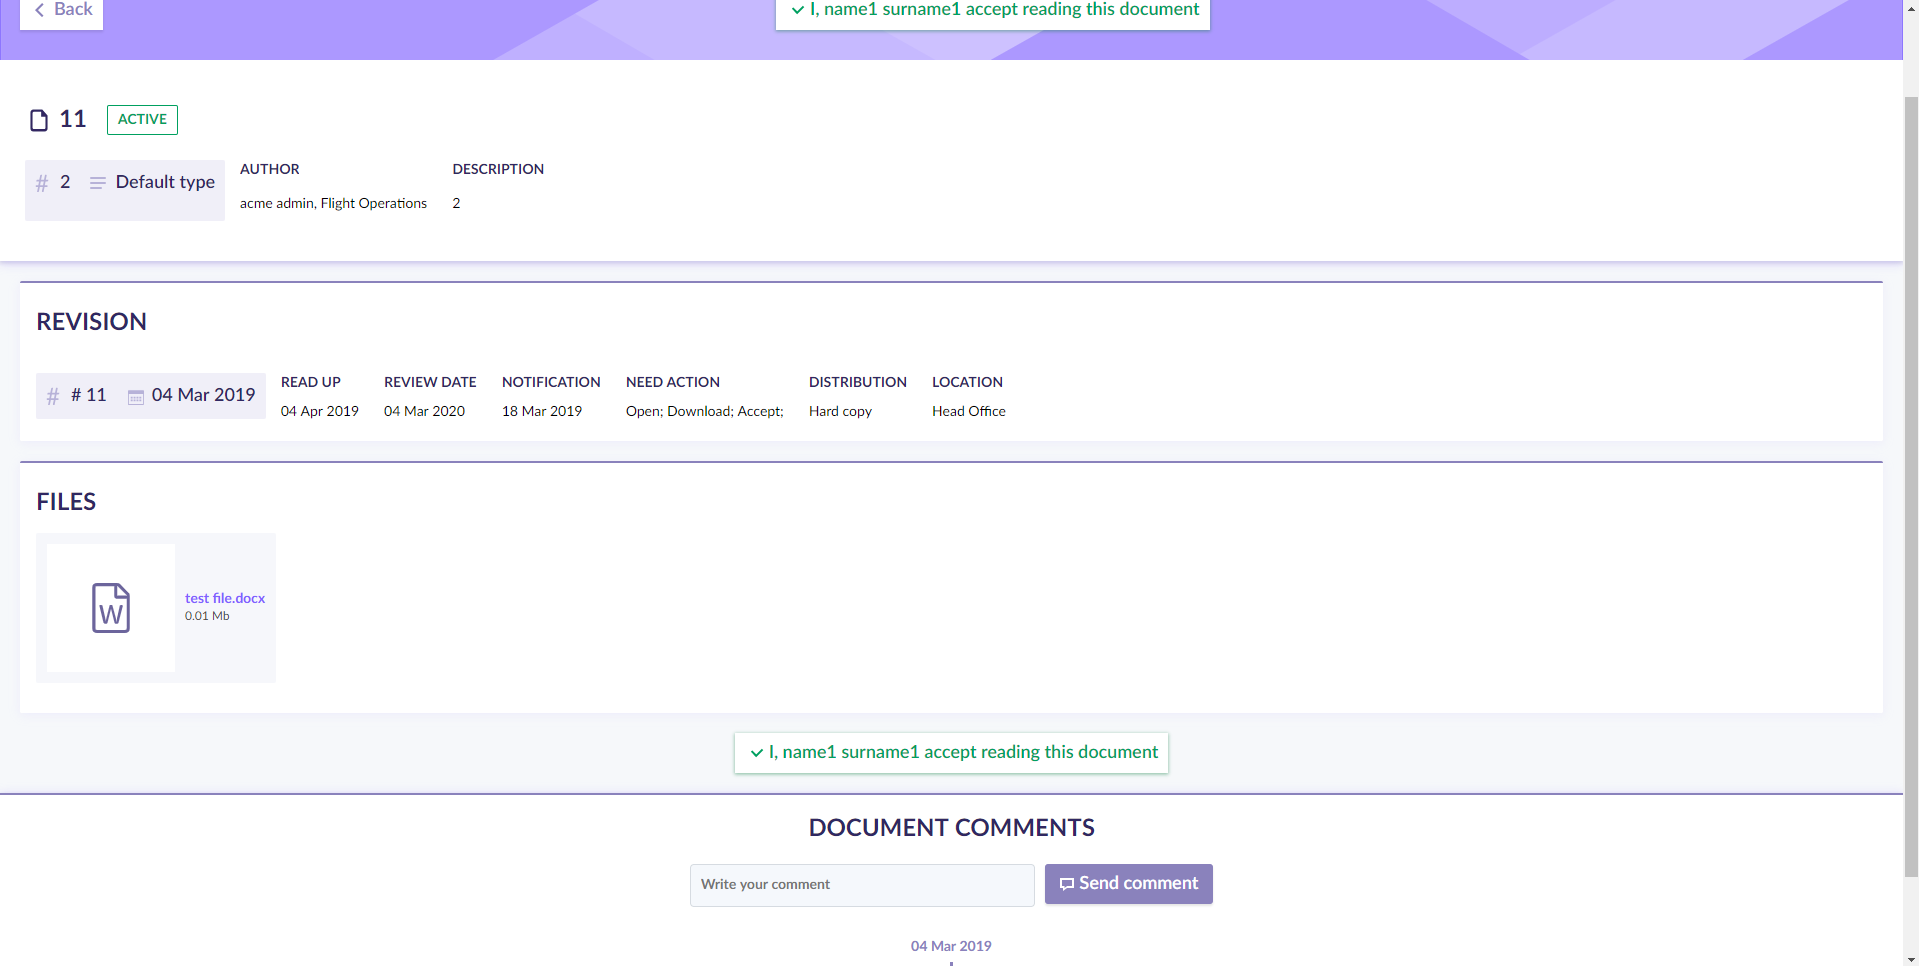Click the Default type label

coord(165,182)
